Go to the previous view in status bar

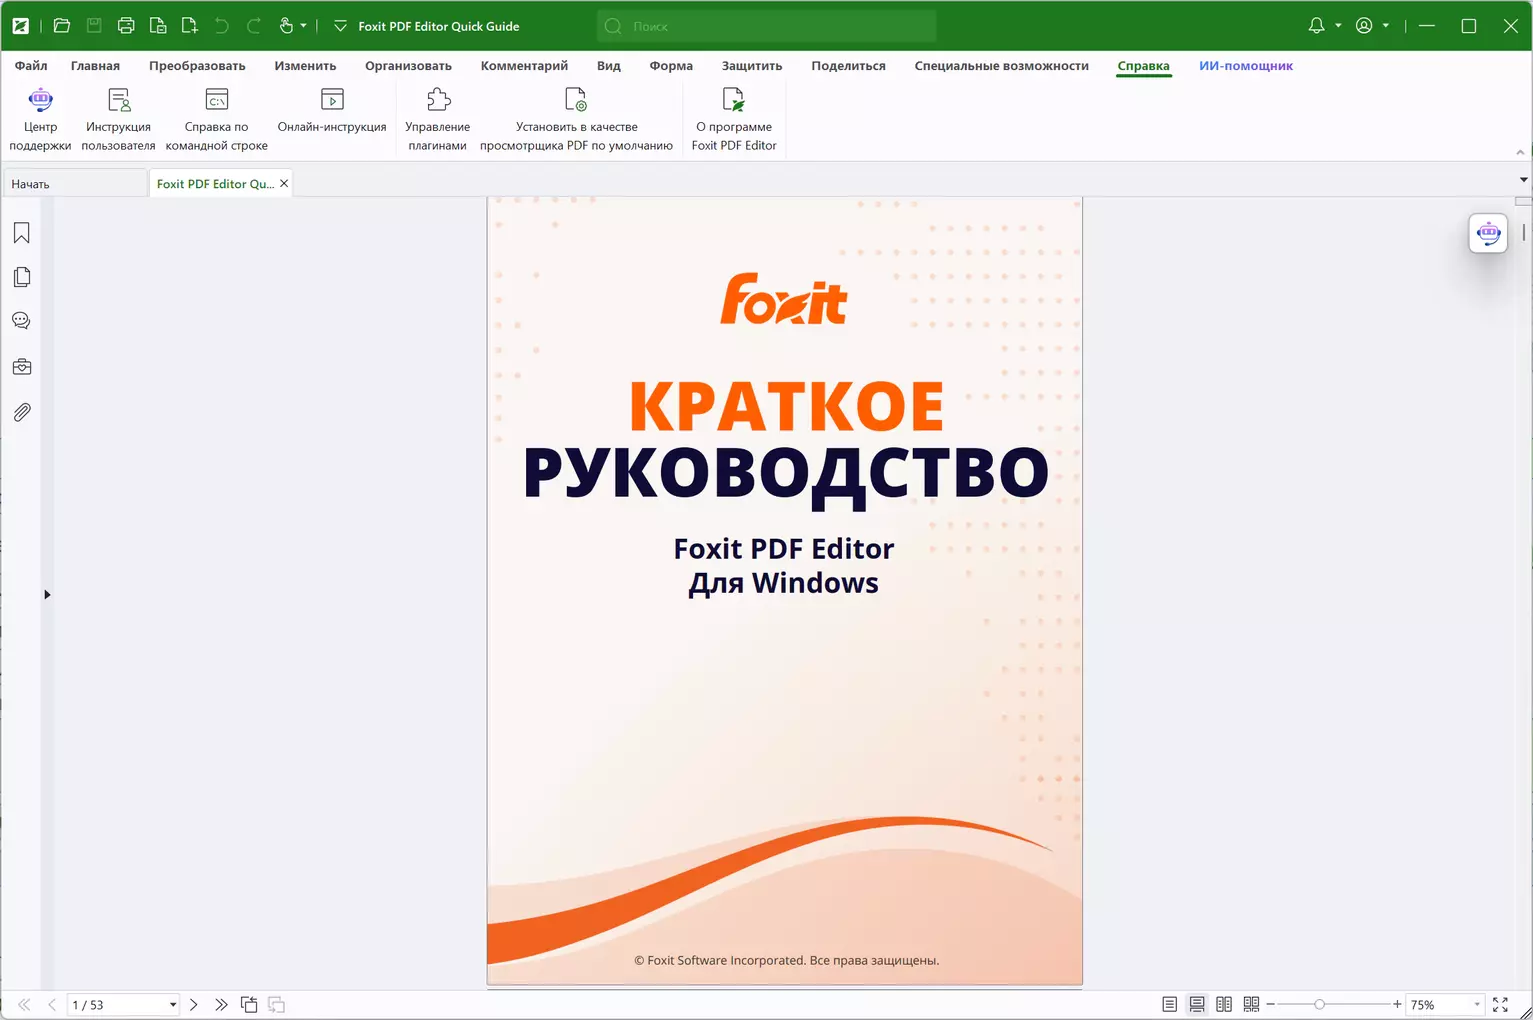[x=249, y=1004]
